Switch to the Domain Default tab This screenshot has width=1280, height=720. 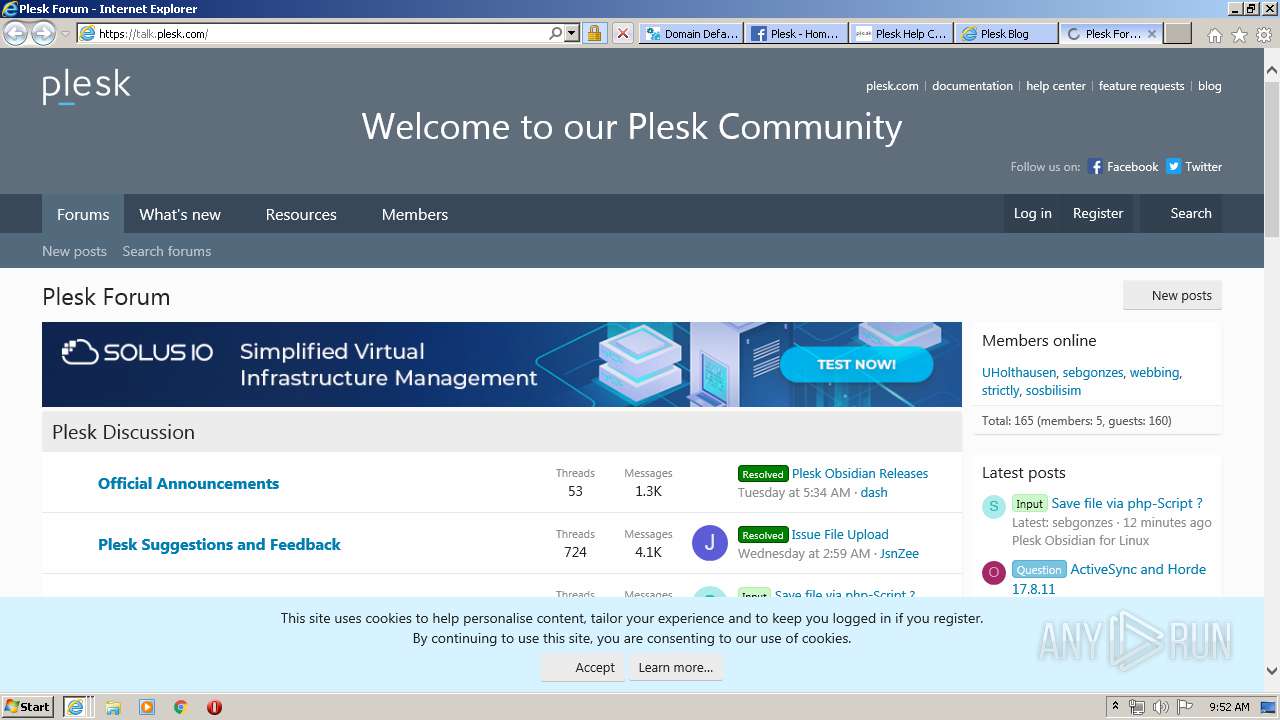point(691,33)
